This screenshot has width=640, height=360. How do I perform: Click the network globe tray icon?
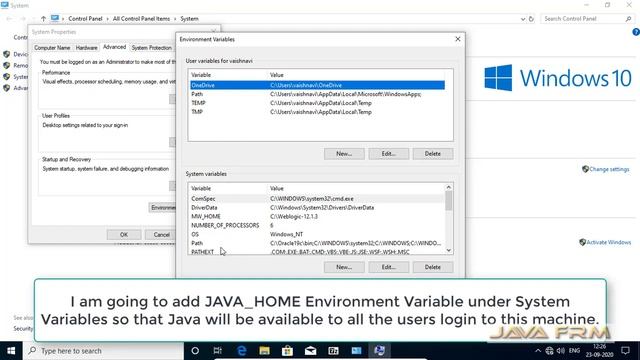coord(549,351)
